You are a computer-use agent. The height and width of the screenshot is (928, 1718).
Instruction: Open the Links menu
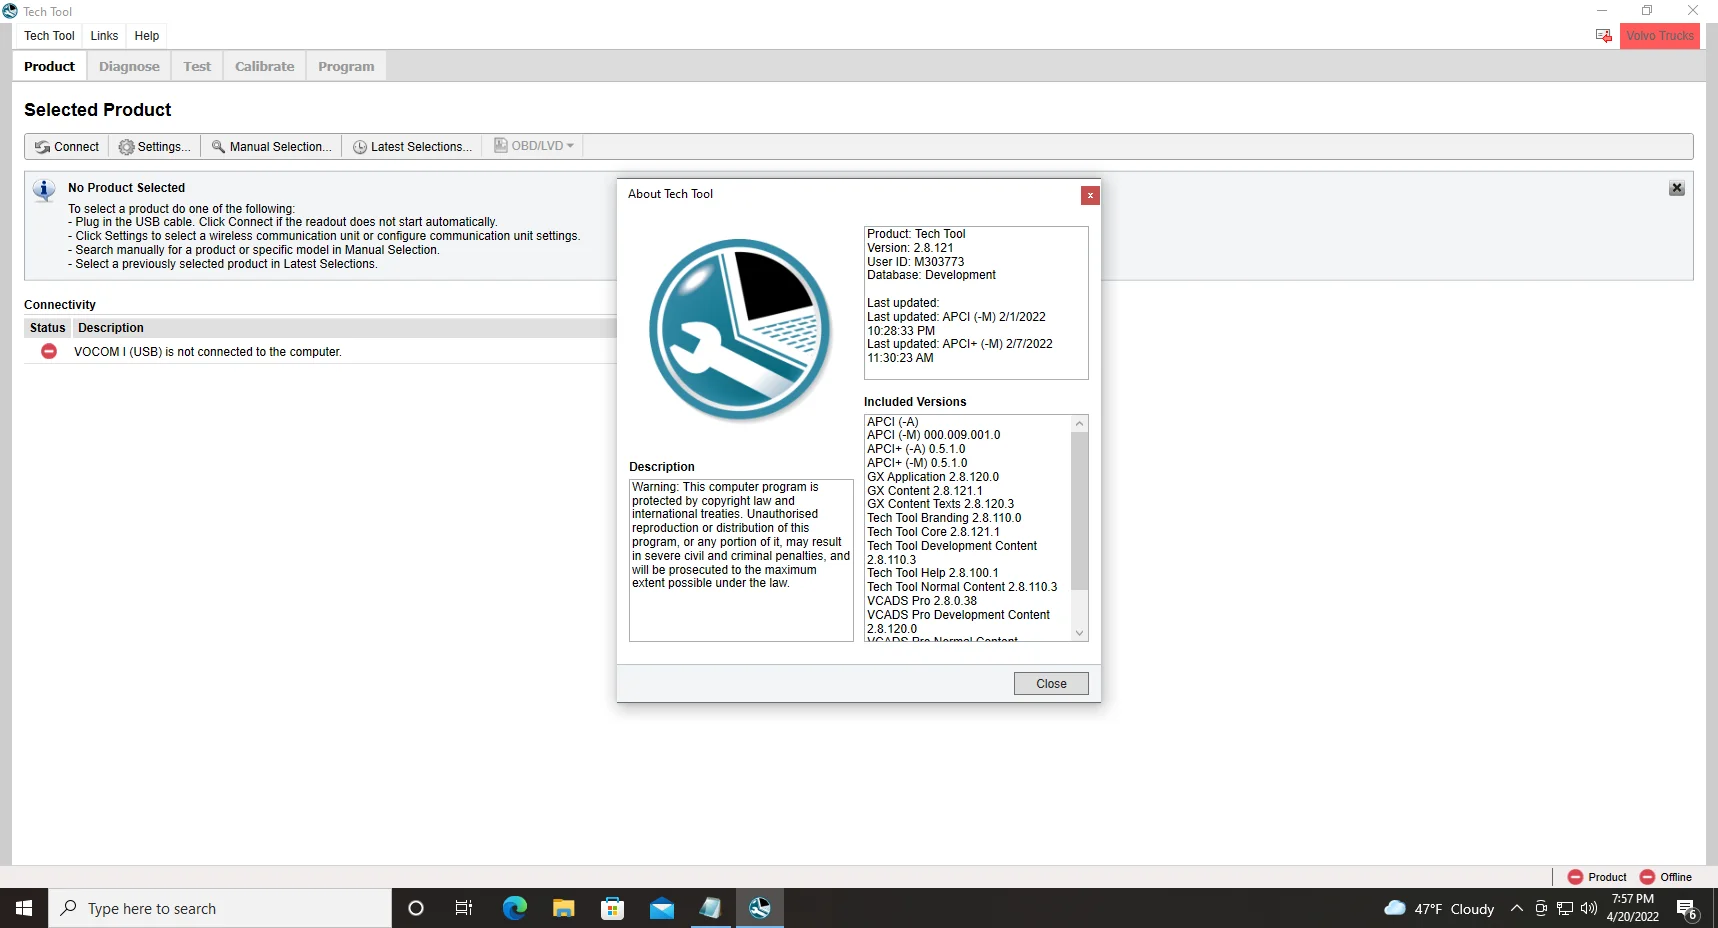[x=104, y=36]
